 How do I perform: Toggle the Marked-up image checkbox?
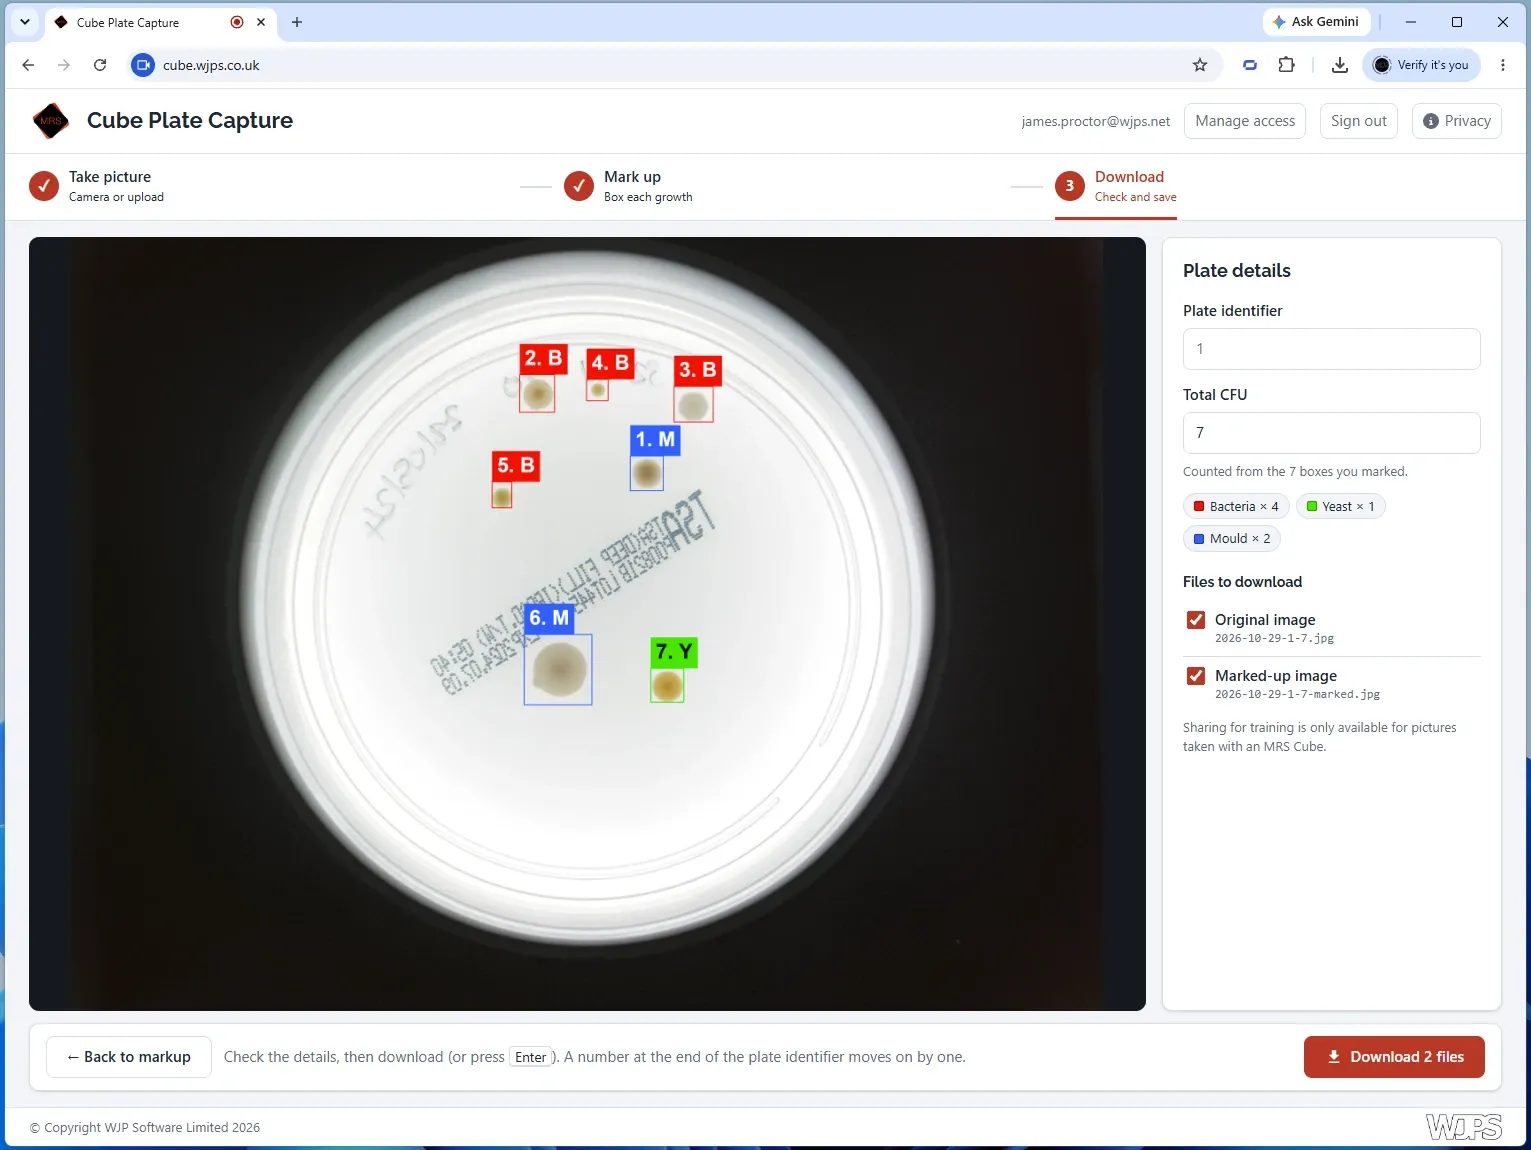[x=1196, y=676]
